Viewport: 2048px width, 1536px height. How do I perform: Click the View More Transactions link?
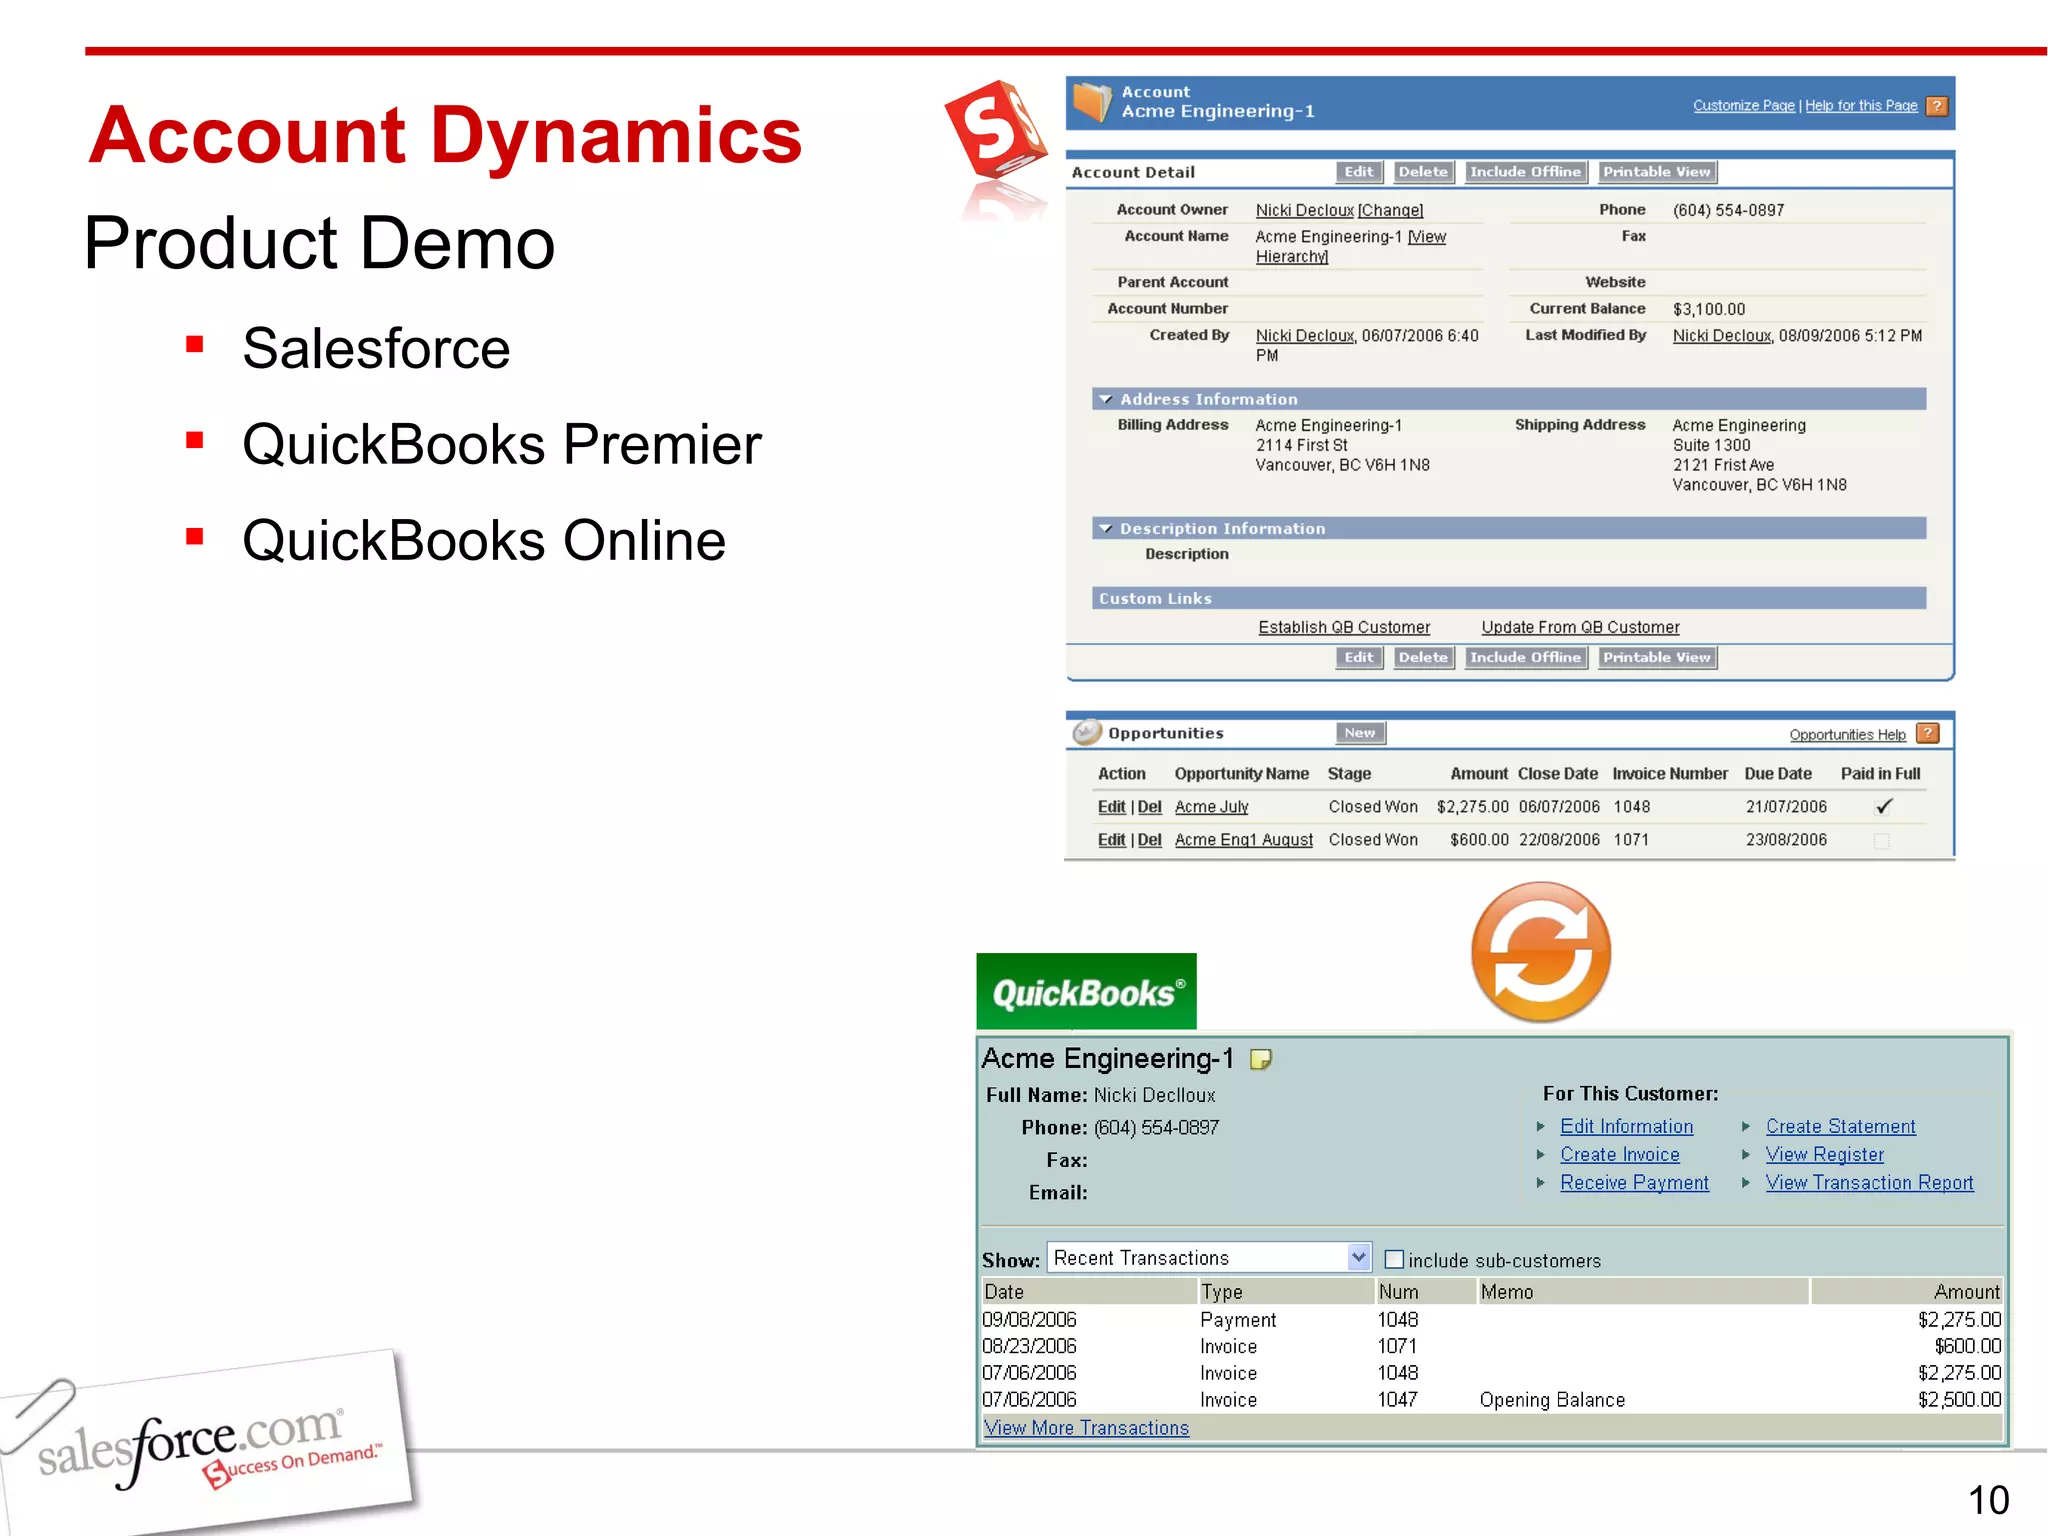(1087, 1428)
